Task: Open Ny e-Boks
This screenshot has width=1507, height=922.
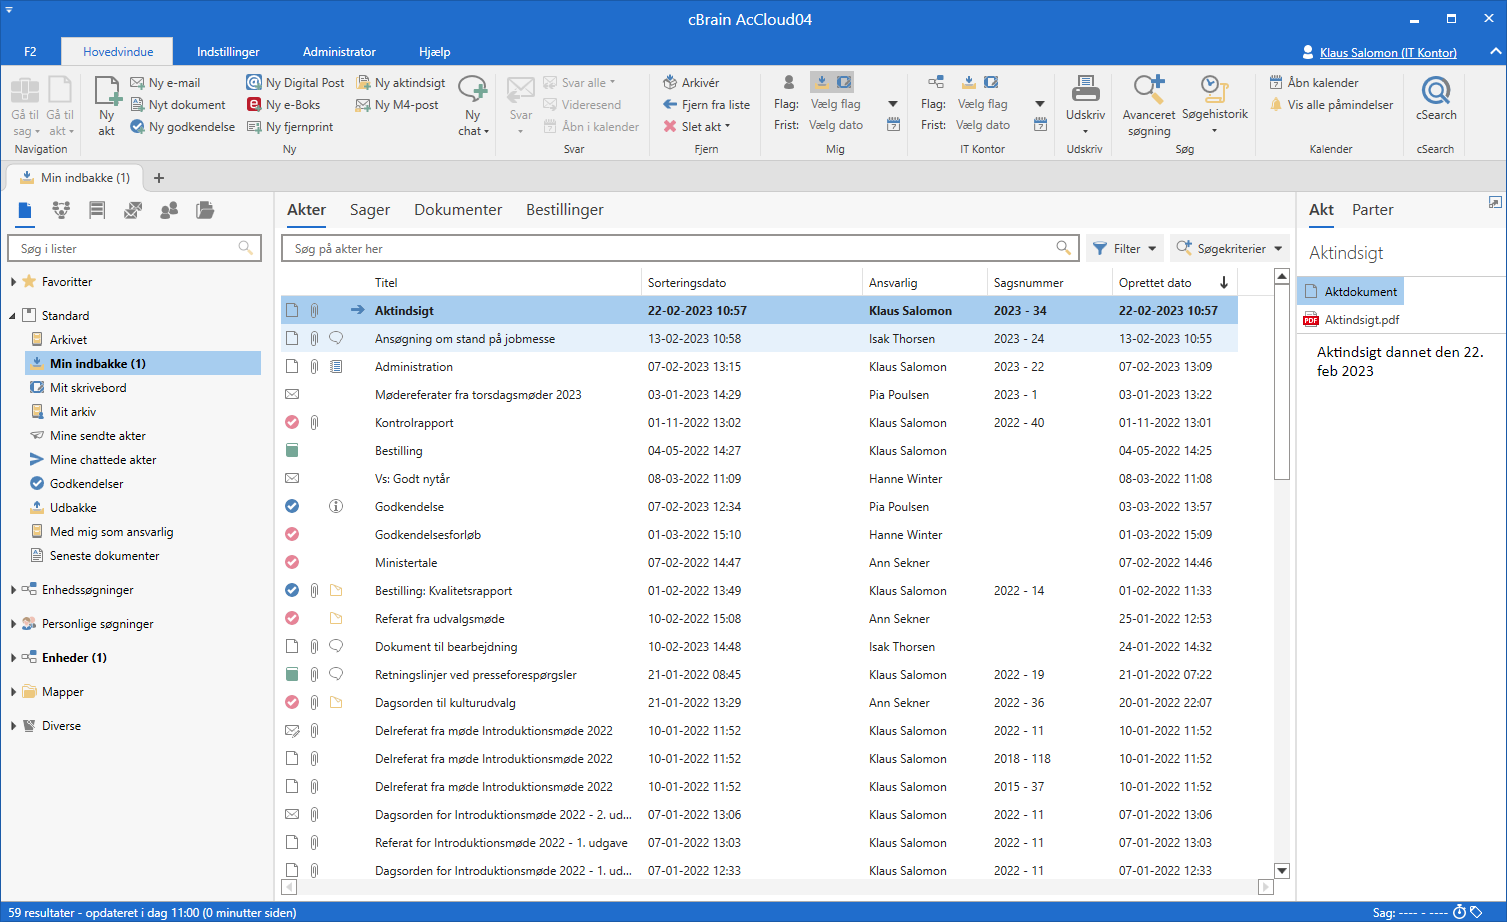Action: click(284, 105)
